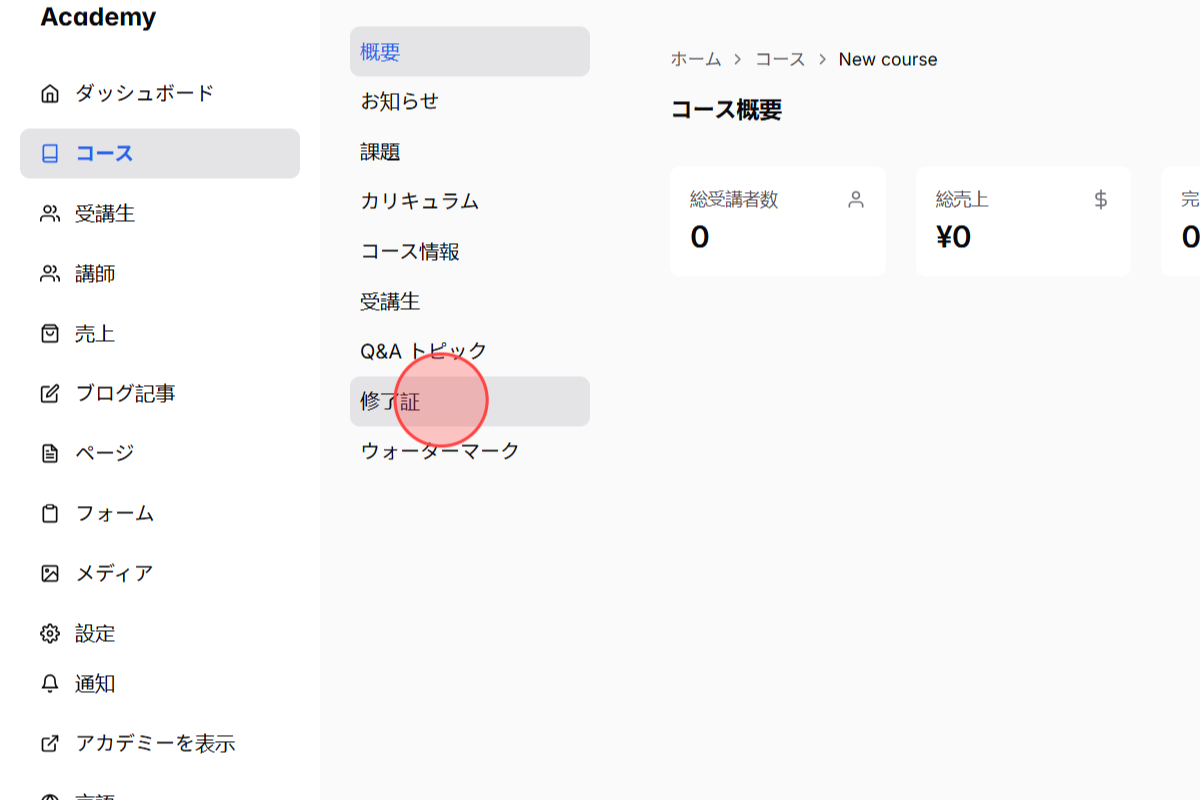Click the 受講生 people icon
Image resolution: width=1200 pixels, height=800 pixels.
click(x=48, y=213)
